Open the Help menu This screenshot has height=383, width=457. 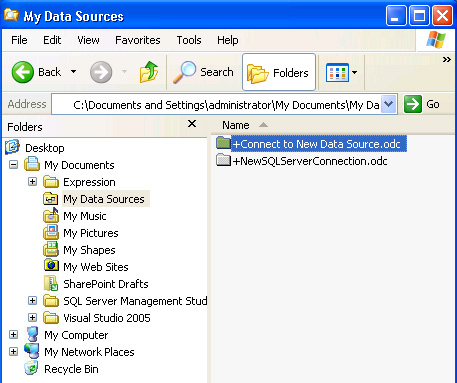pyautogui.click(x=228, y=40)
